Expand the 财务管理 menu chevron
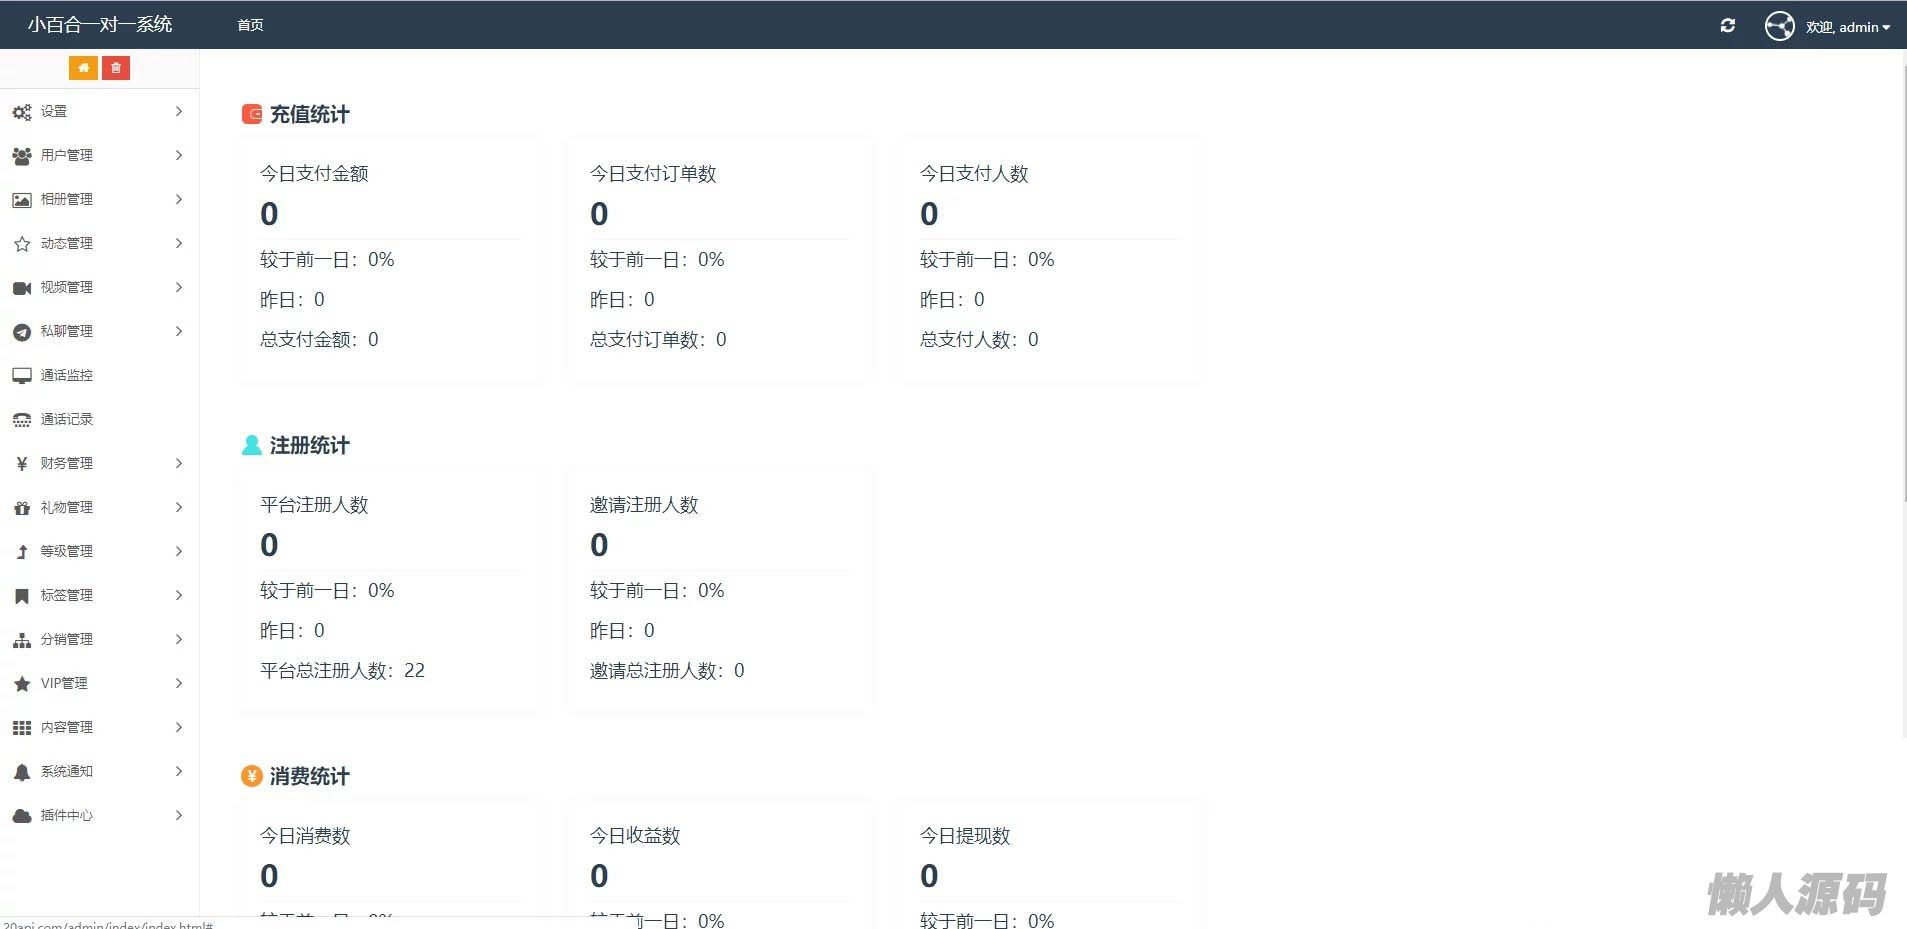The width and height of the screenshot is (1907, 929). click(179, 463)
